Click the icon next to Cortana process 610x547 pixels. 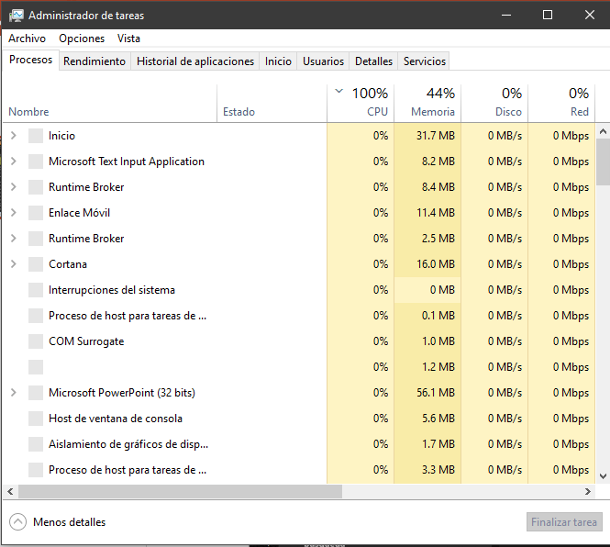36,264
